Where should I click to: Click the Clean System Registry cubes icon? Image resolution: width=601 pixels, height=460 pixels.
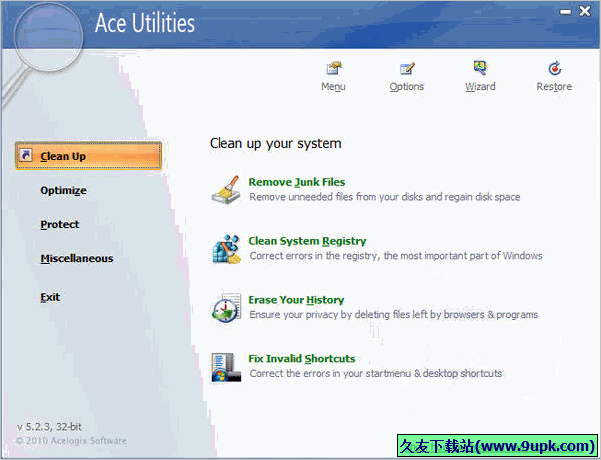(226, 249)
